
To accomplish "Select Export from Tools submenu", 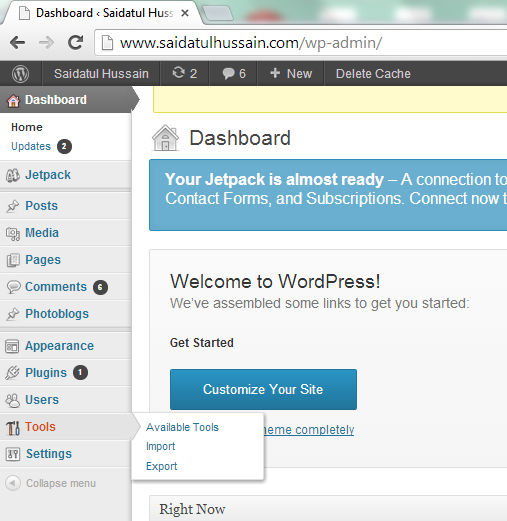I will (x=161, y=466).
